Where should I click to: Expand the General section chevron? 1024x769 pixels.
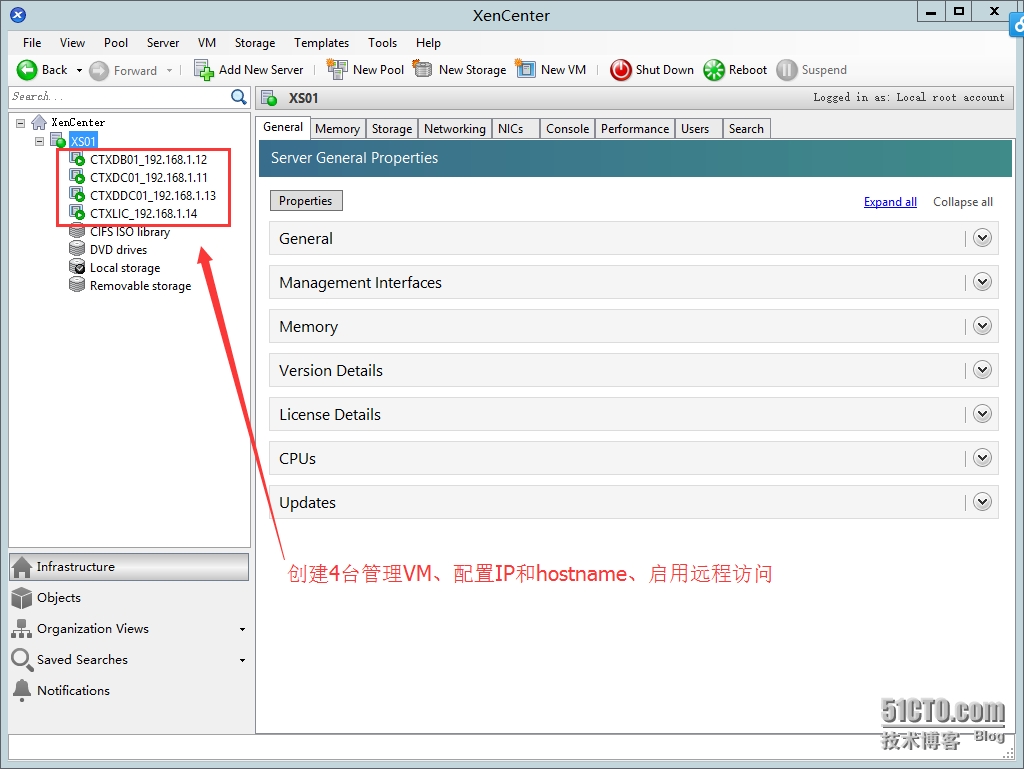[x=982, y=238]
